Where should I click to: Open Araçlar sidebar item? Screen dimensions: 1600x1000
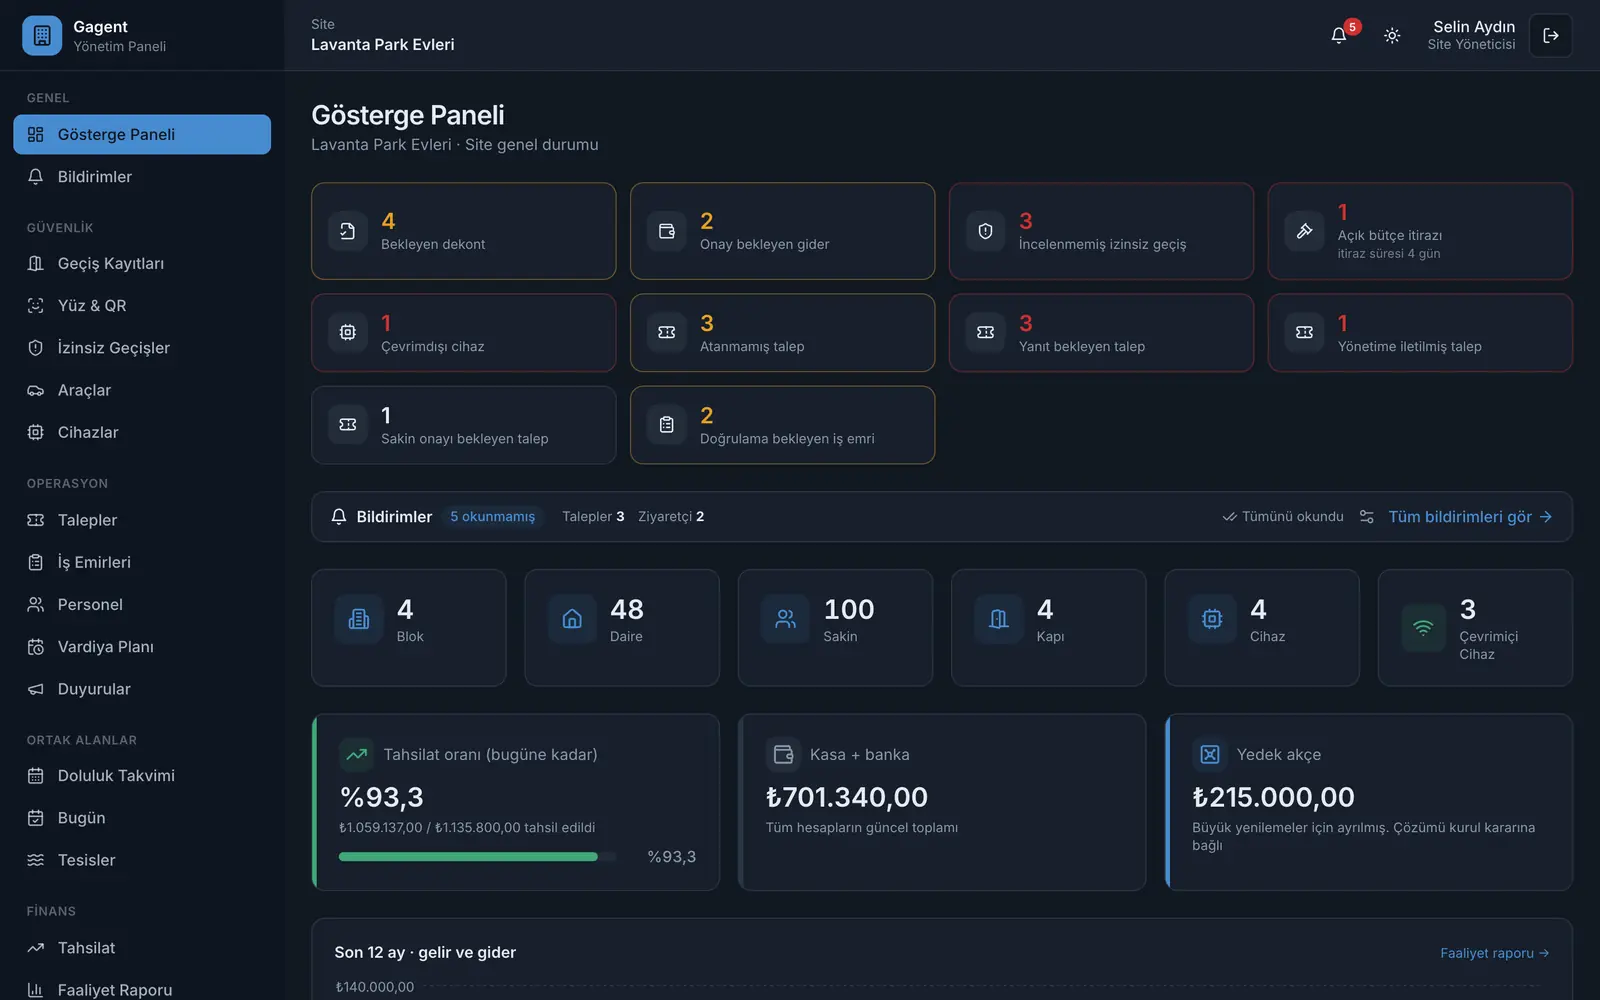pyautogui.click(x=142, y=390)
